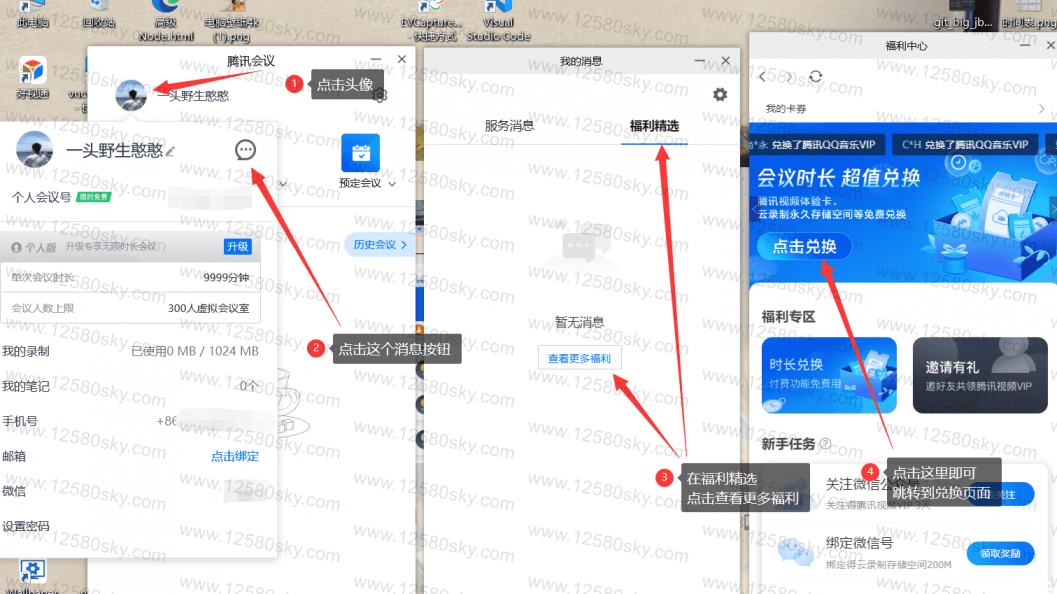
Task: Click 点击兑换 banner button
Action: coord(804,247)
